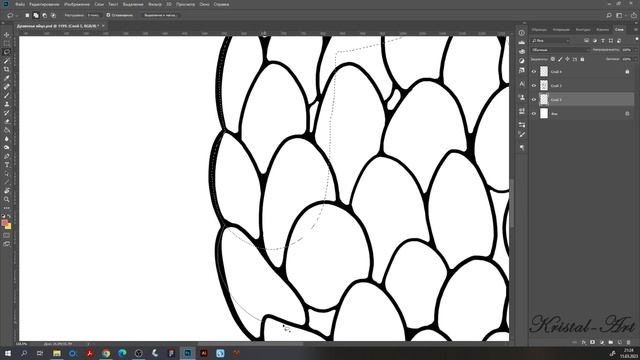Open the workspace switcher dropdown
Image resolution: width=640 pixels, height=360 pixels.
coord(620,15)
